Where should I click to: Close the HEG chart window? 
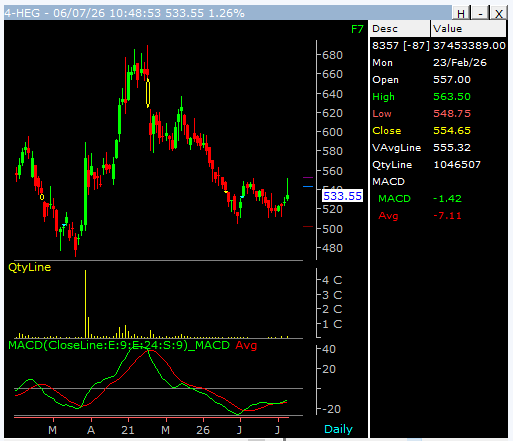coord(499,13)
